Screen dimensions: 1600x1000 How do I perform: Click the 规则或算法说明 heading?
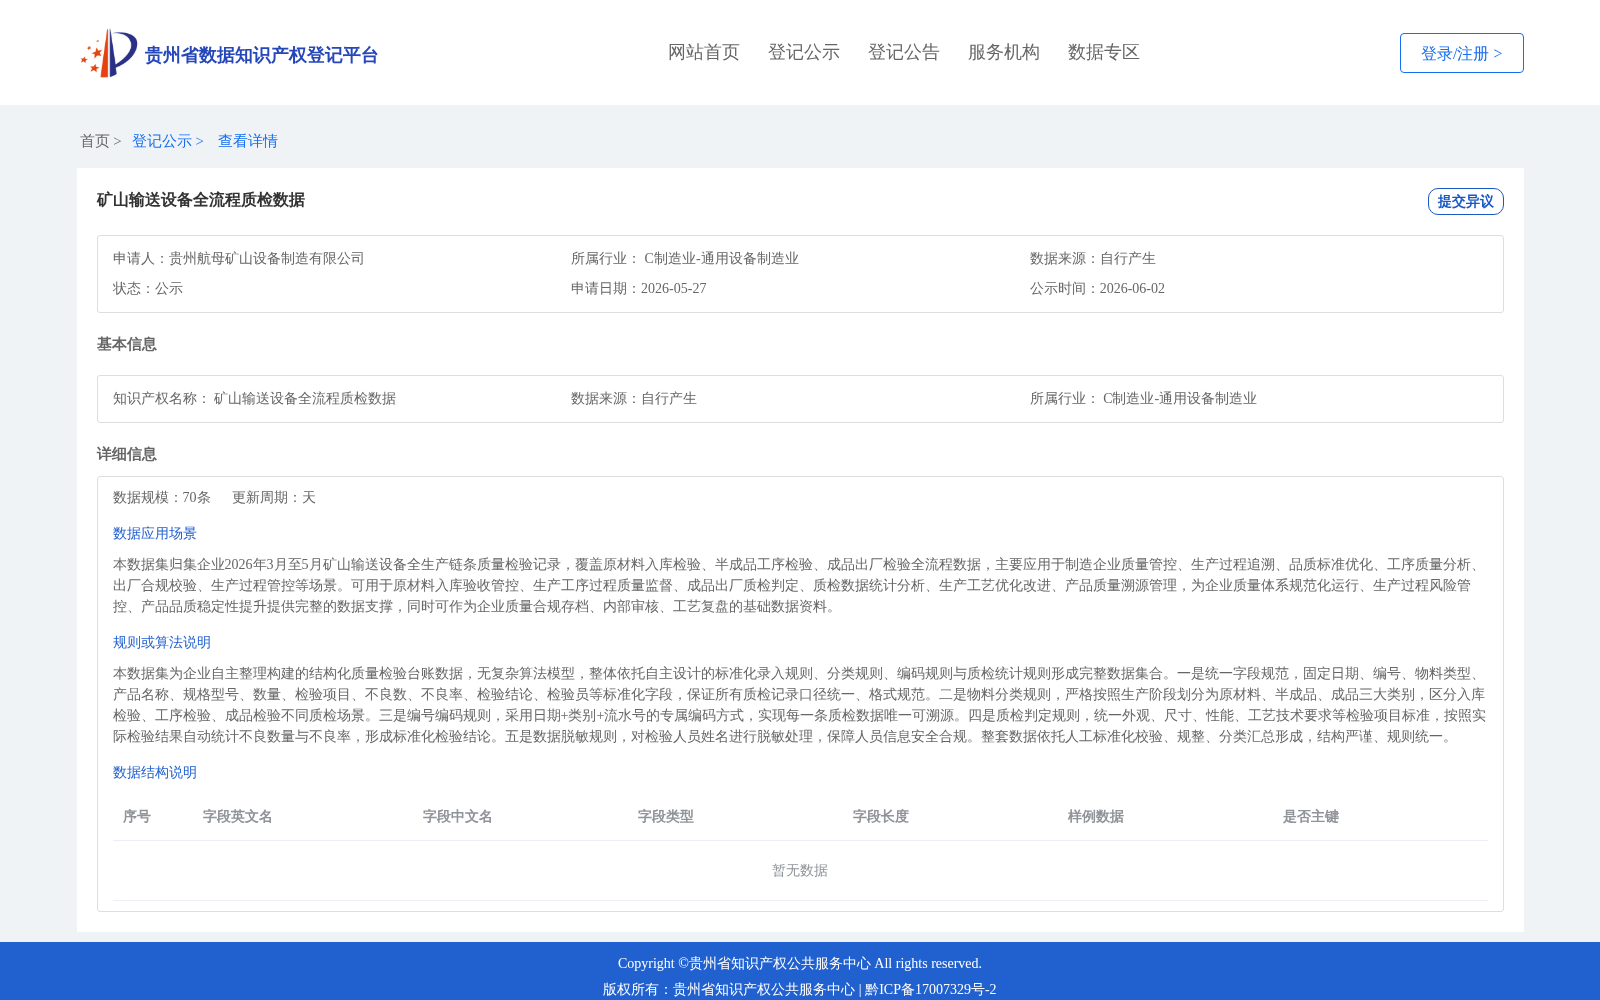(162, 642)
